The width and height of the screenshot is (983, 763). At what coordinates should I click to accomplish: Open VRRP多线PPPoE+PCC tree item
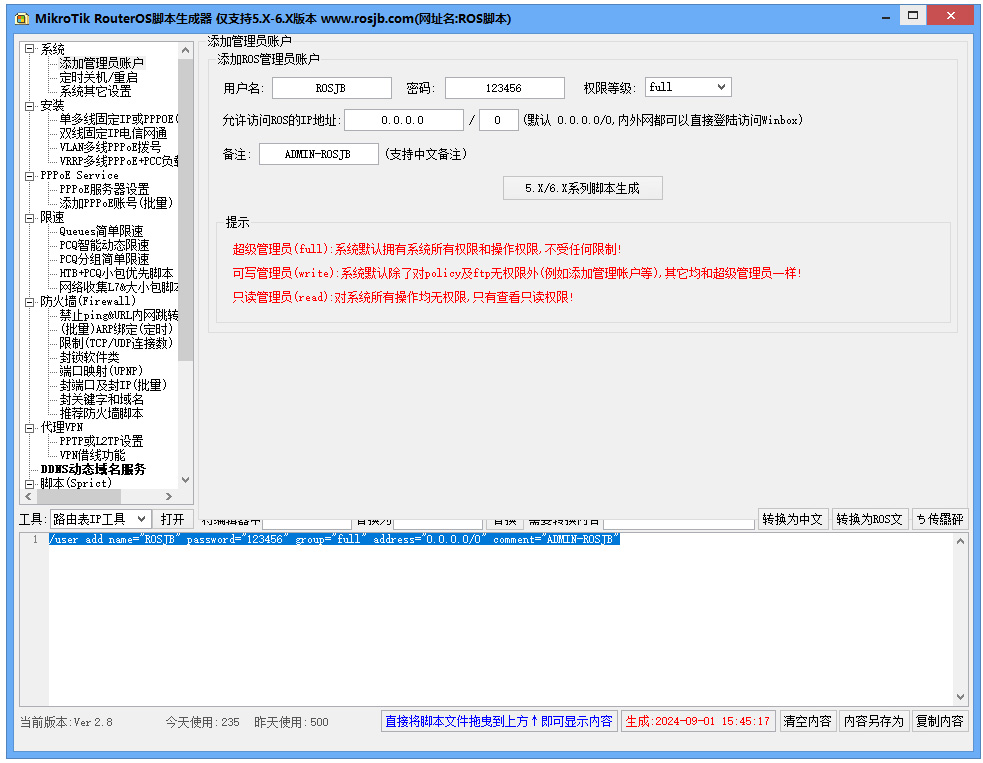(x=118, y=161)
